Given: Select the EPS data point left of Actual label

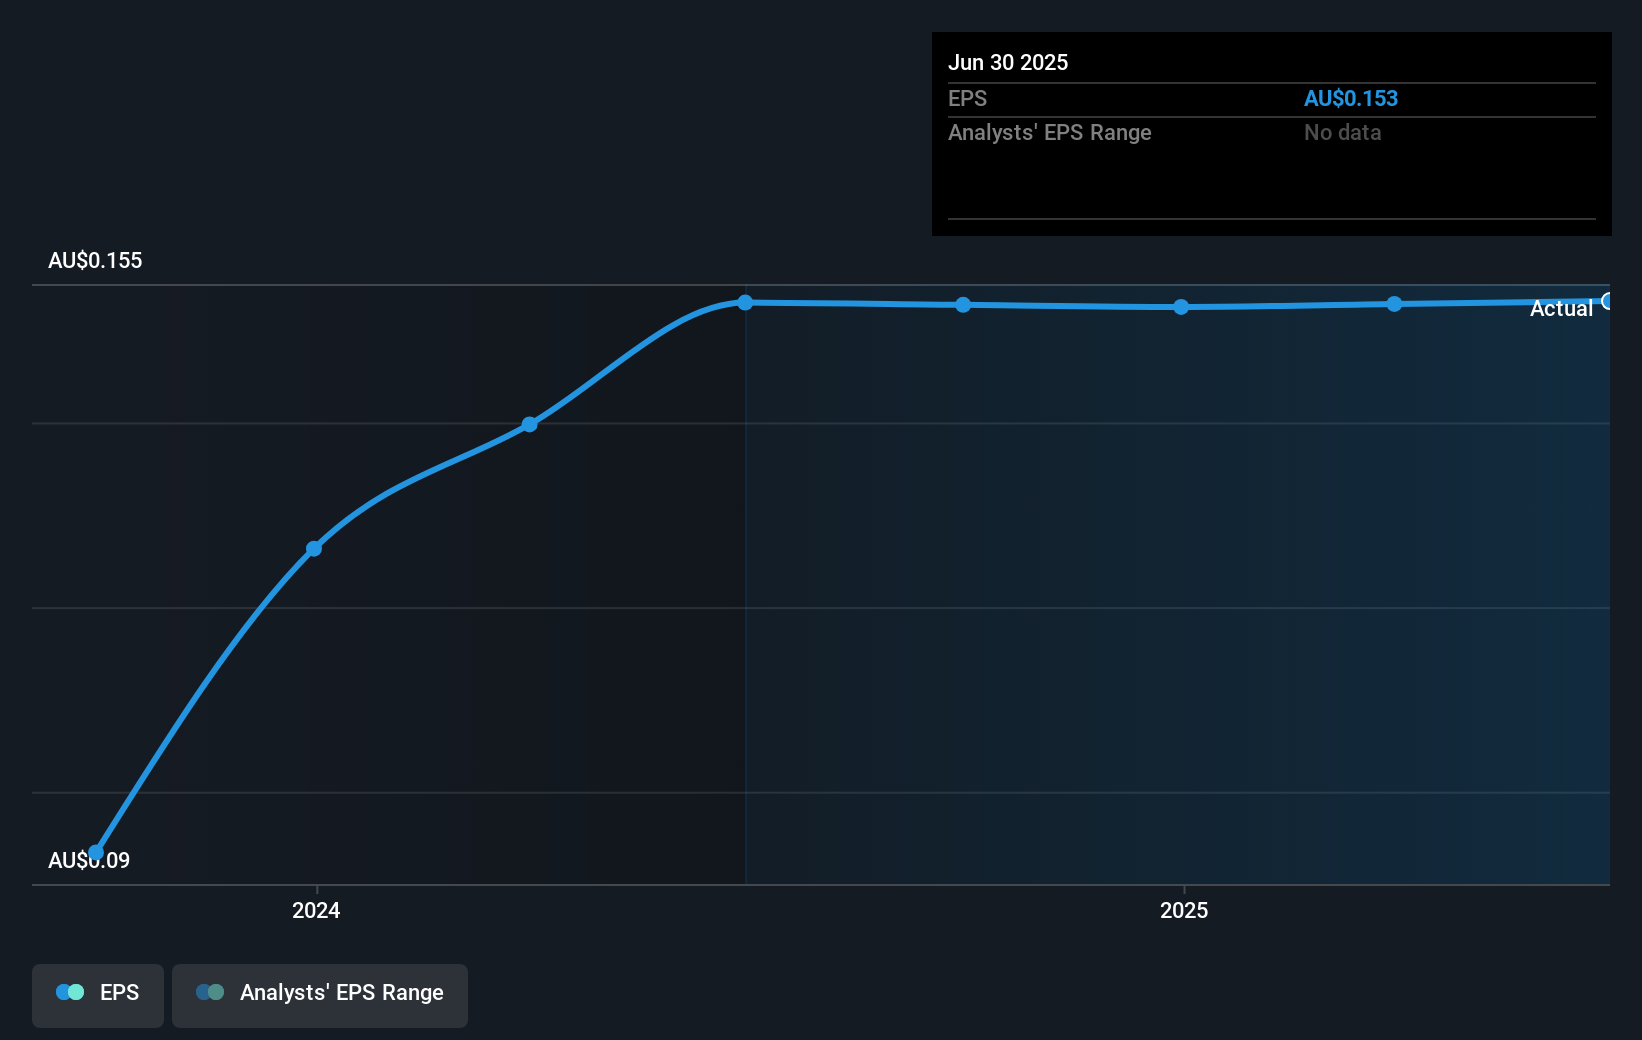Looking at the screenshot, I should pos(1394,304).
